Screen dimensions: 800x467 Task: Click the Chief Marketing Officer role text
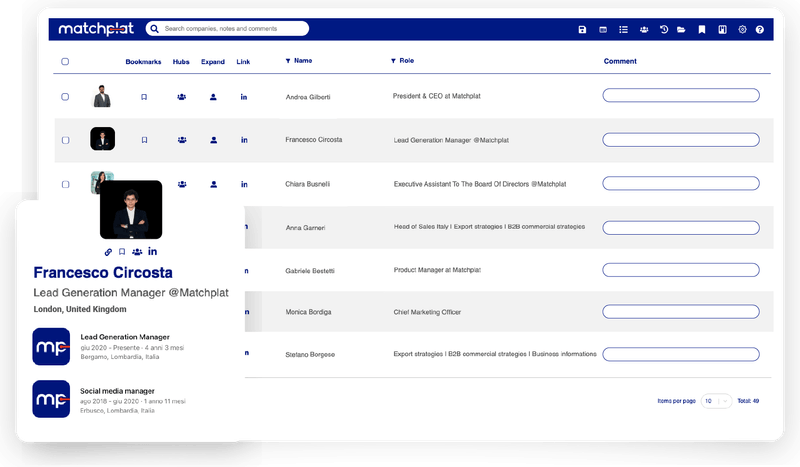pos(427,312)
